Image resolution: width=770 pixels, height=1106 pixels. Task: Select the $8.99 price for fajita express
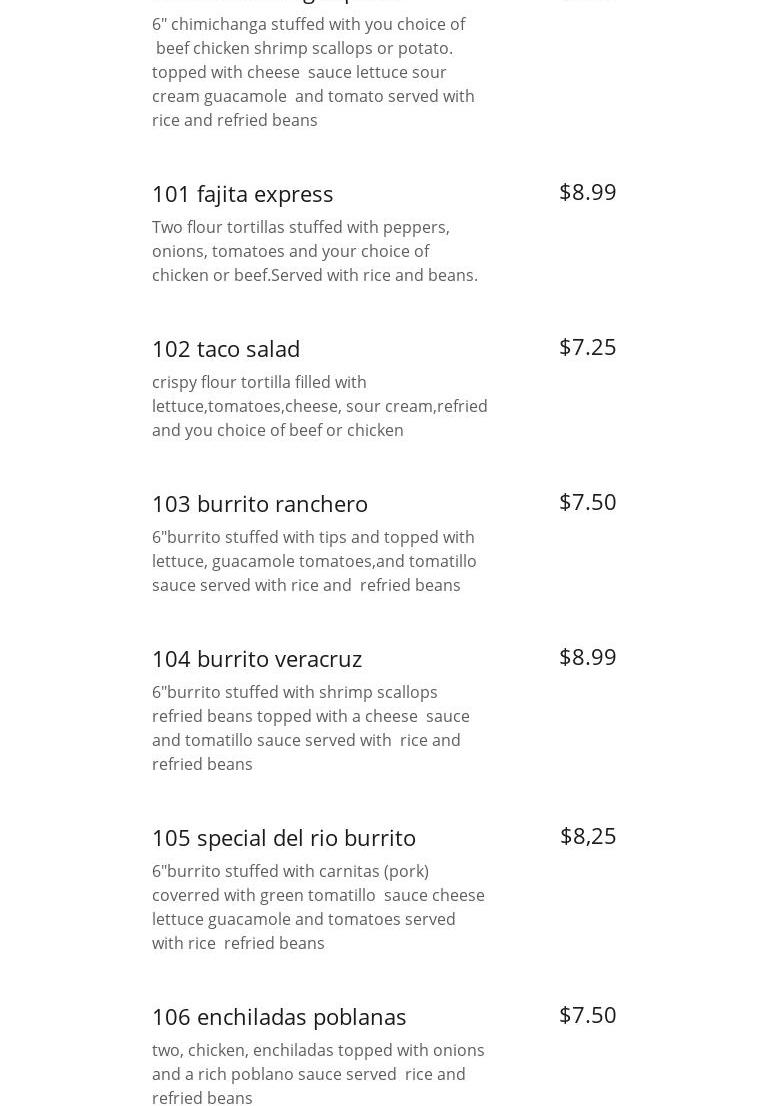[x=587, y=192]
